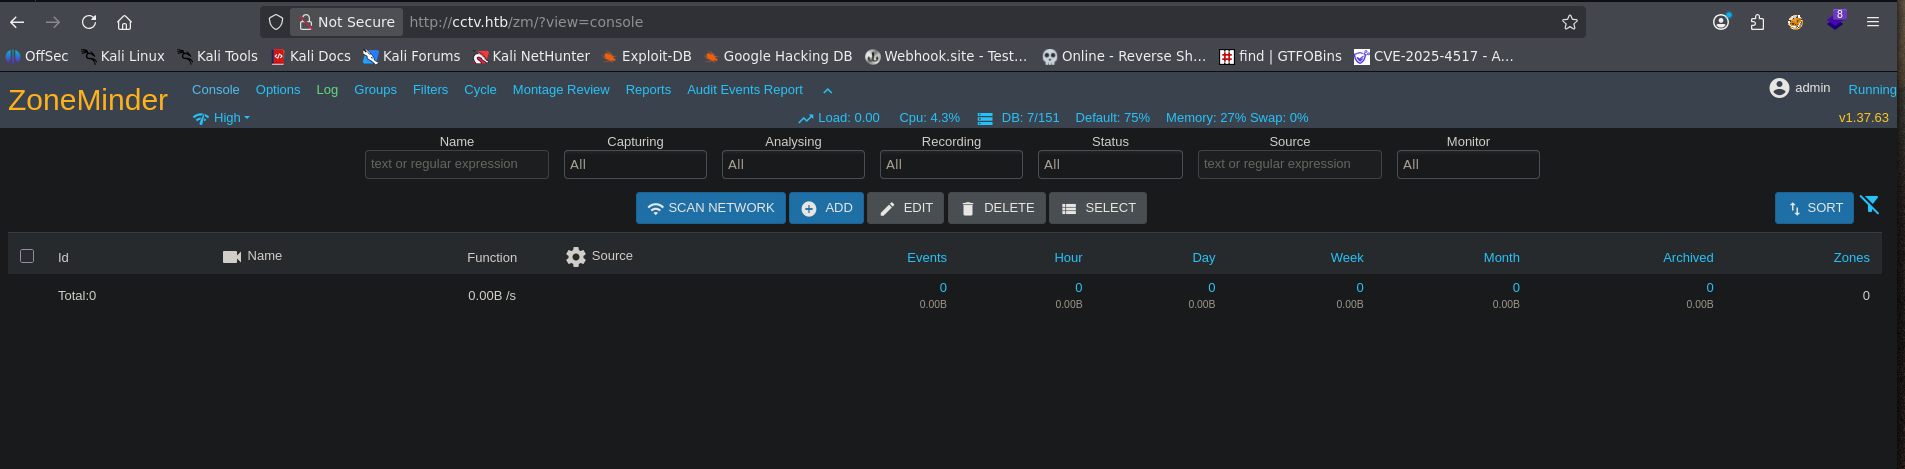Click the SELECT button

pos(1098,208)
